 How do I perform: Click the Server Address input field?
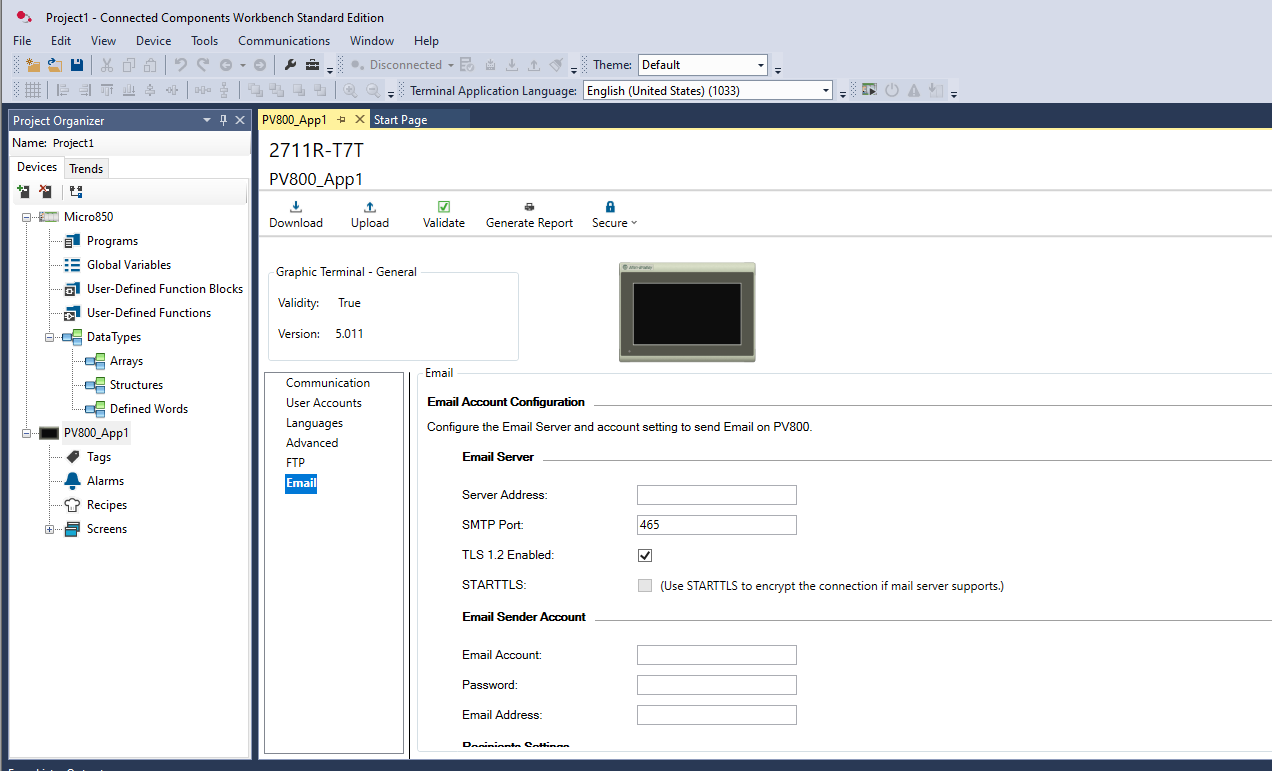[x=717, y=495]
